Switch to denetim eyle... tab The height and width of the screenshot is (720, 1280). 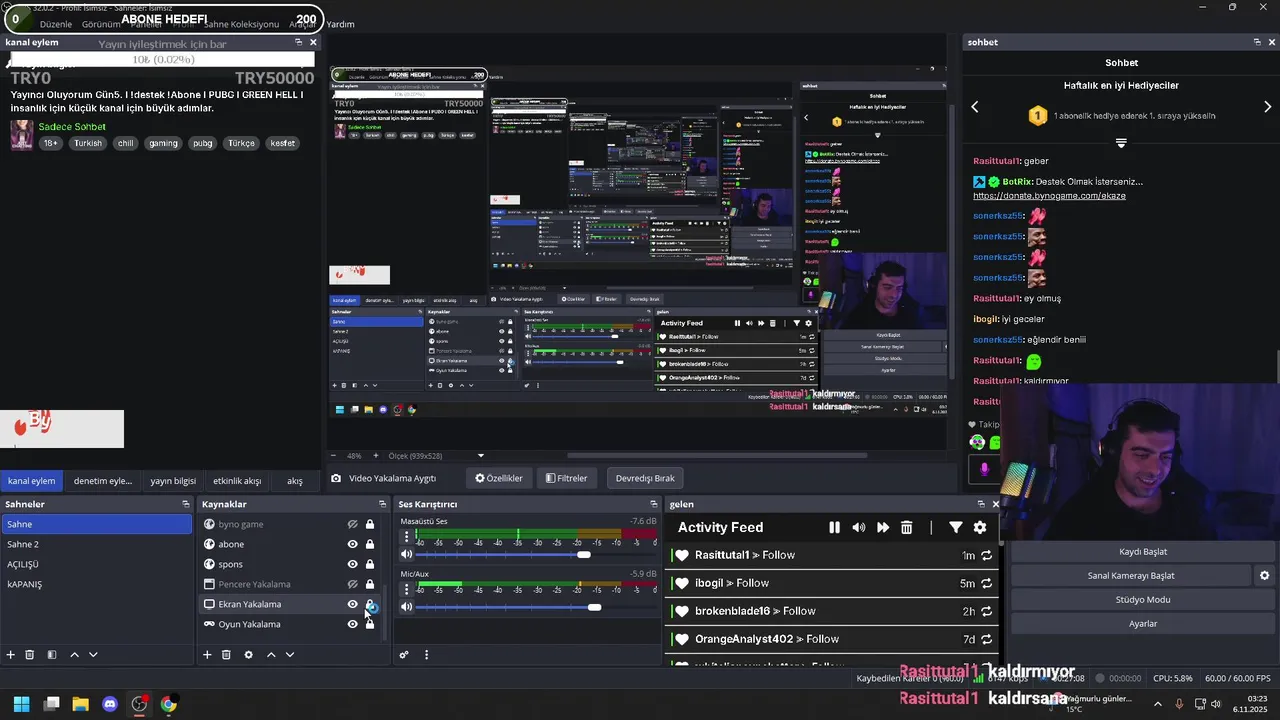pyautogui.click(x=103, y=481)
